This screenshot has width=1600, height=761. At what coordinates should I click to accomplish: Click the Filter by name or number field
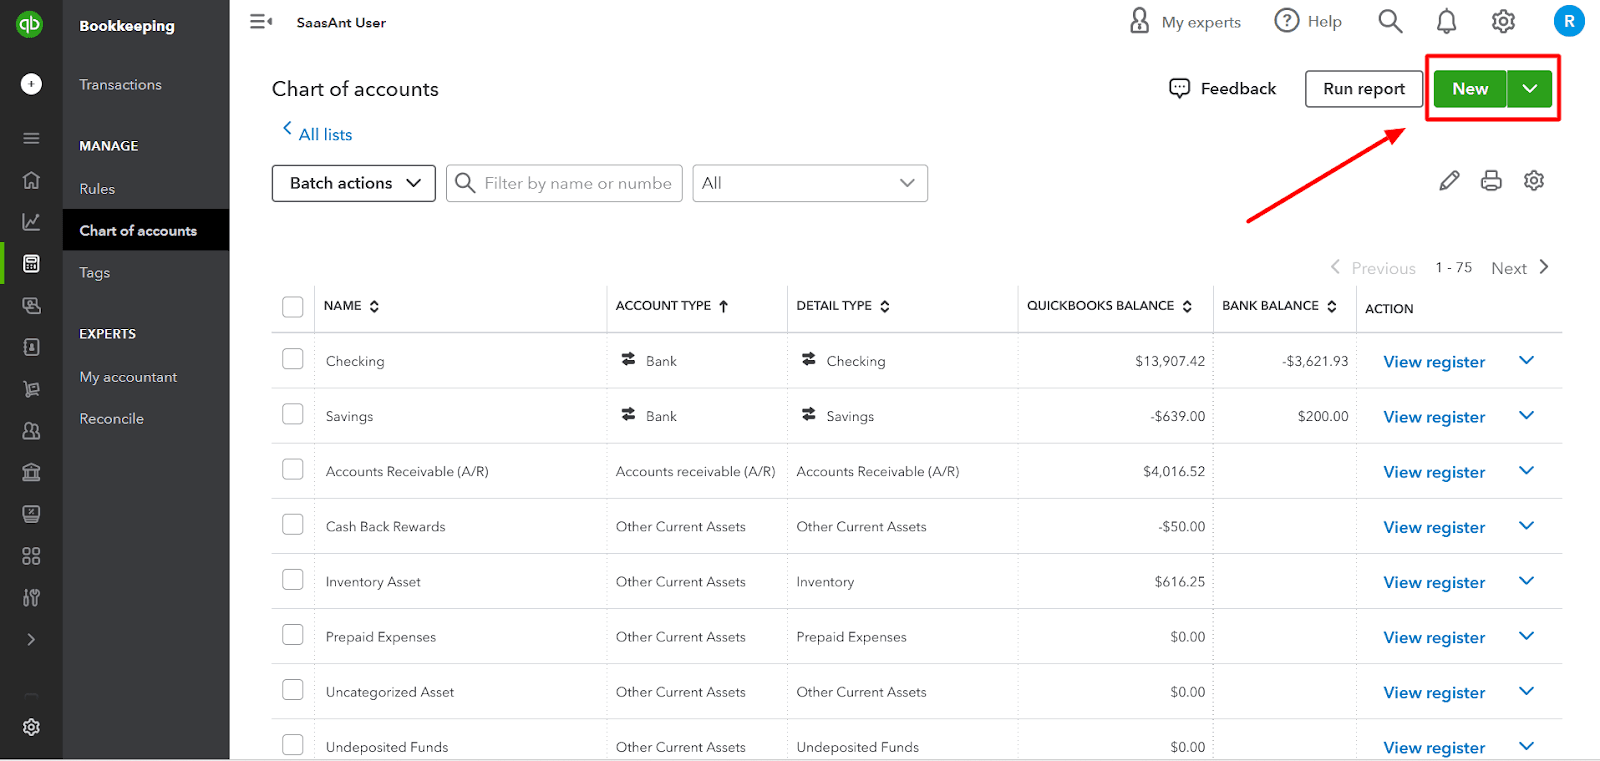[x=564, y=183]
